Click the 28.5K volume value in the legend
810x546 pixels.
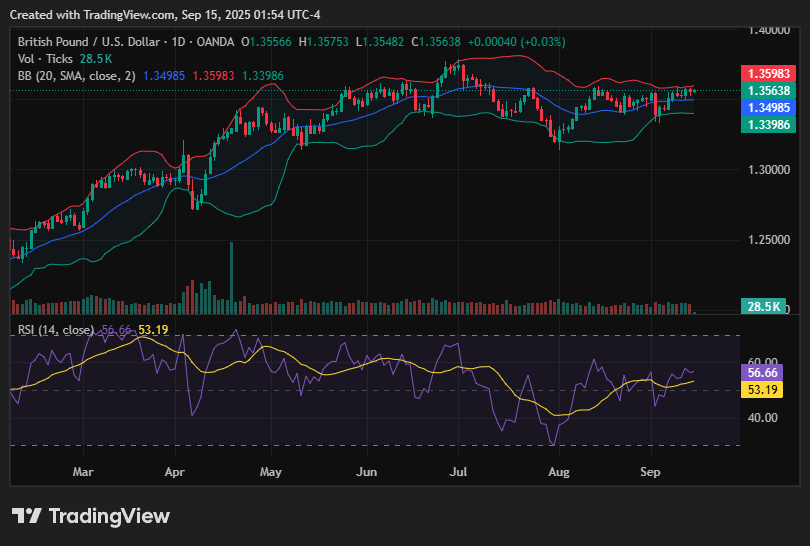tap(96, 59)
